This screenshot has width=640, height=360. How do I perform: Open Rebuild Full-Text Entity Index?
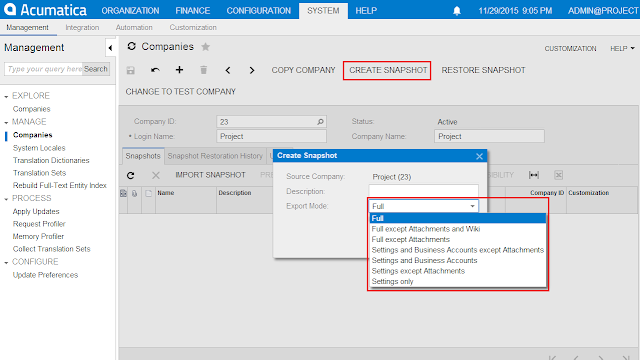(60, 185)
